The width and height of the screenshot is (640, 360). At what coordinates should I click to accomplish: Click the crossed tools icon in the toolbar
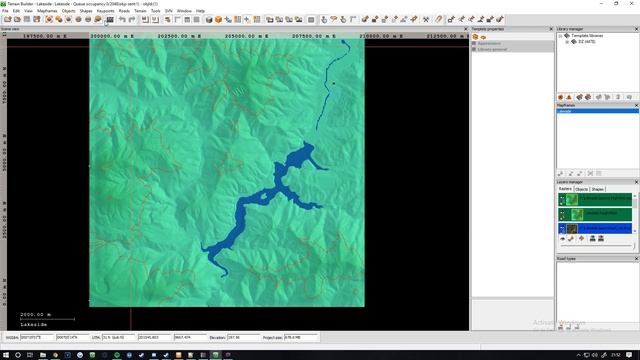tap(426, 19)
